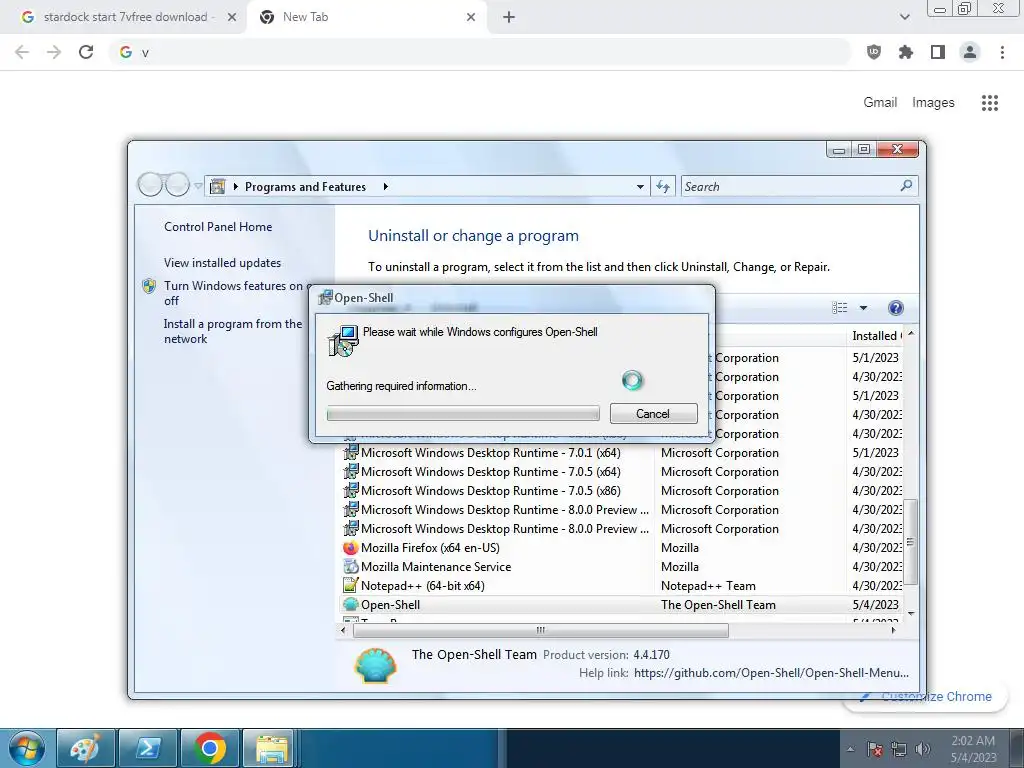Image resolution: width=1024 pixels, height=768 pixels.
Task: Open the Windows Start orb
Action: pos(26,748)
